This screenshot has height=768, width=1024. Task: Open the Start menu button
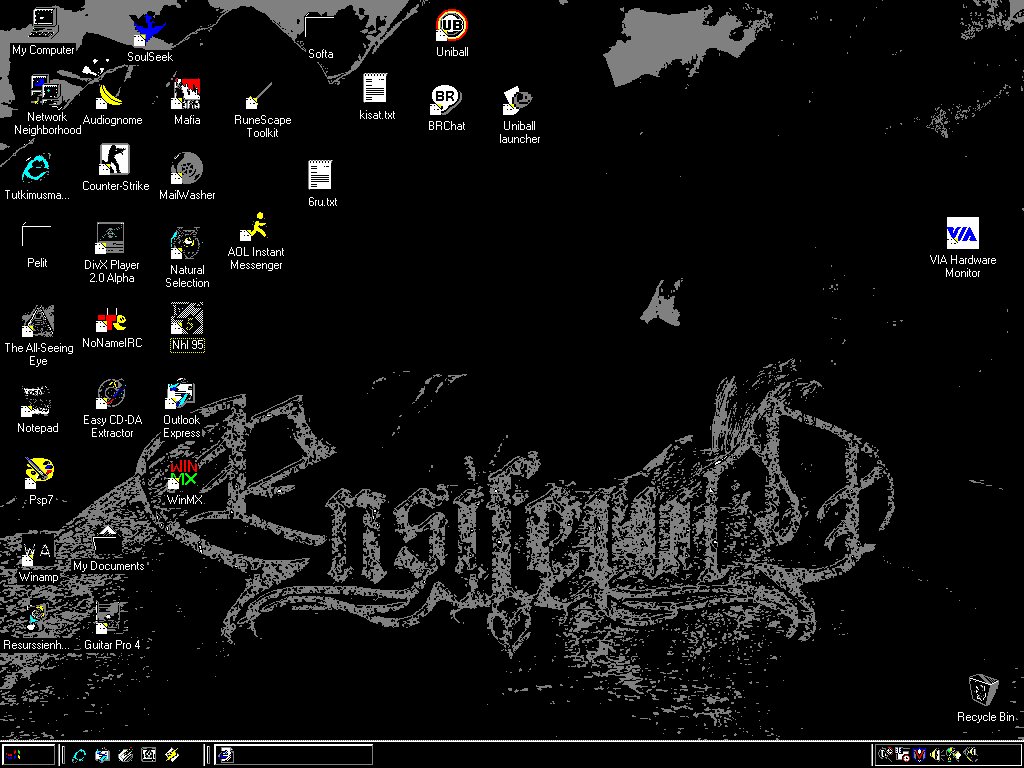coord(28,755)
